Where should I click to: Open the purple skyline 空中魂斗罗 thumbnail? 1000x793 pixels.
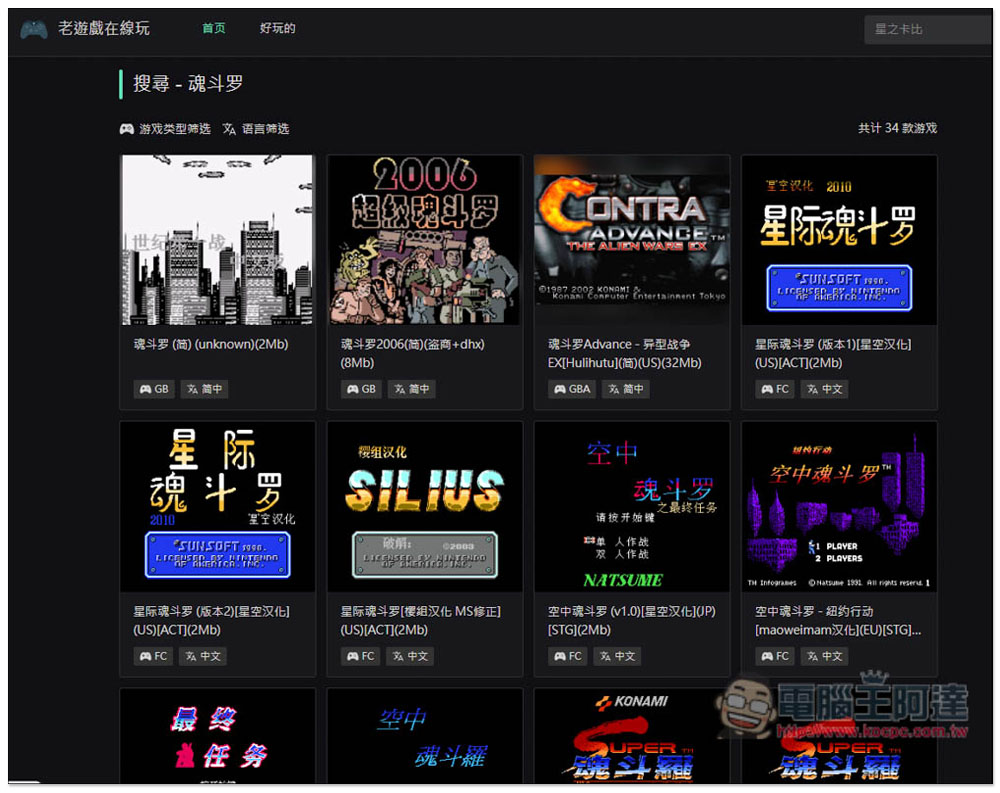click(839, 507)
